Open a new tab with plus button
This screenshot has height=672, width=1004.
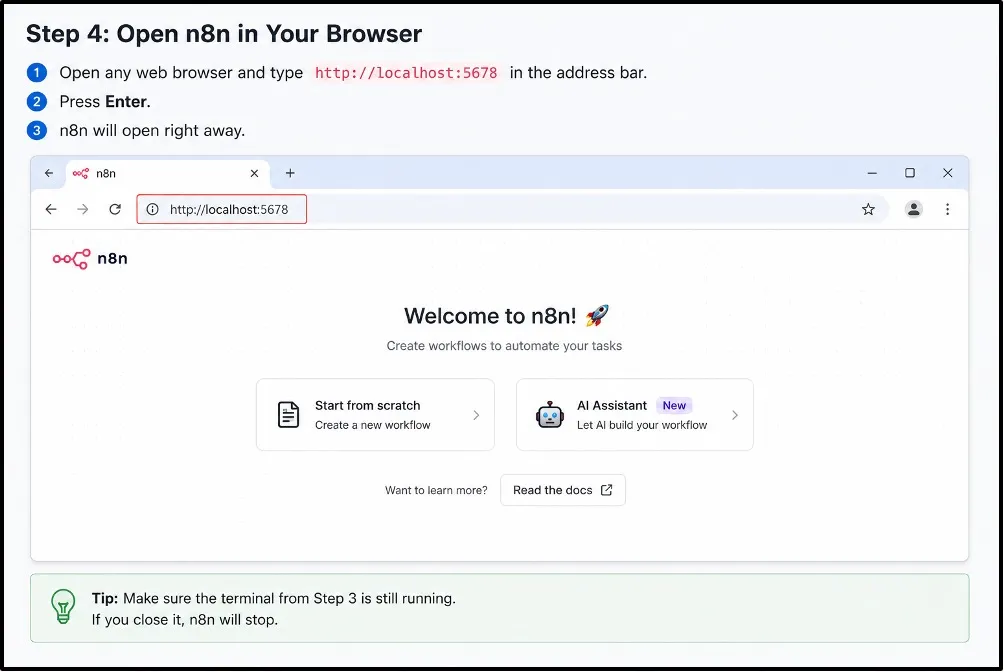[290, 173]
